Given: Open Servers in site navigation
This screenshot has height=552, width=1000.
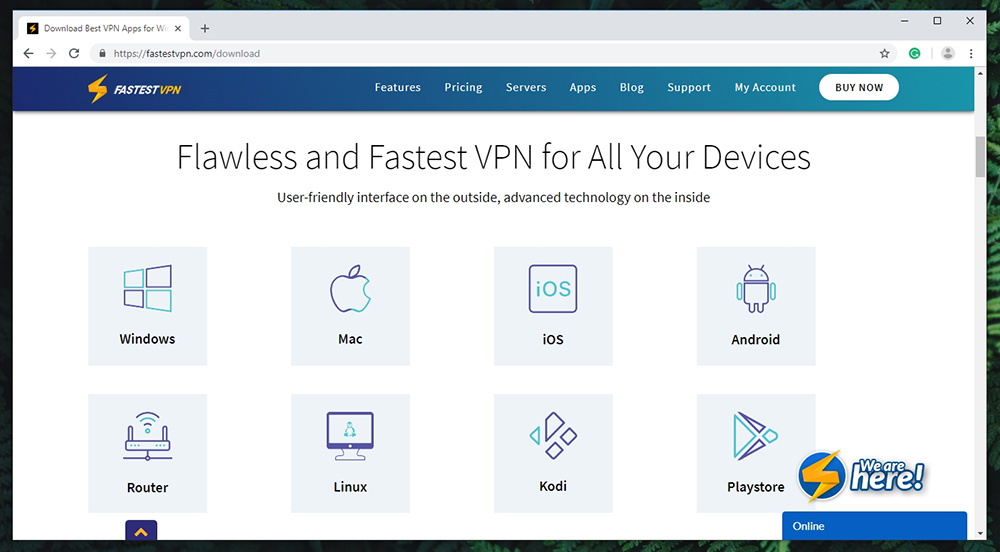Looking at the screenshot, I should pos(526,87).
